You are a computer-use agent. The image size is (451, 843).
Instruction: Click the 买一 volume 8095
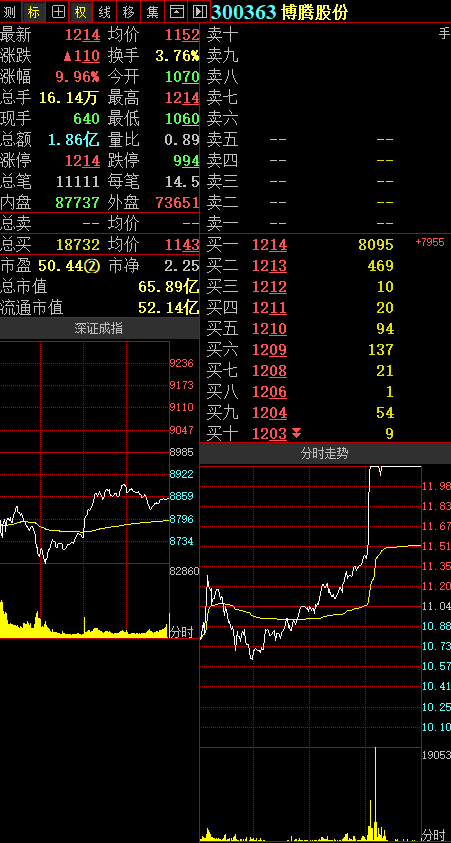[376, 245]
